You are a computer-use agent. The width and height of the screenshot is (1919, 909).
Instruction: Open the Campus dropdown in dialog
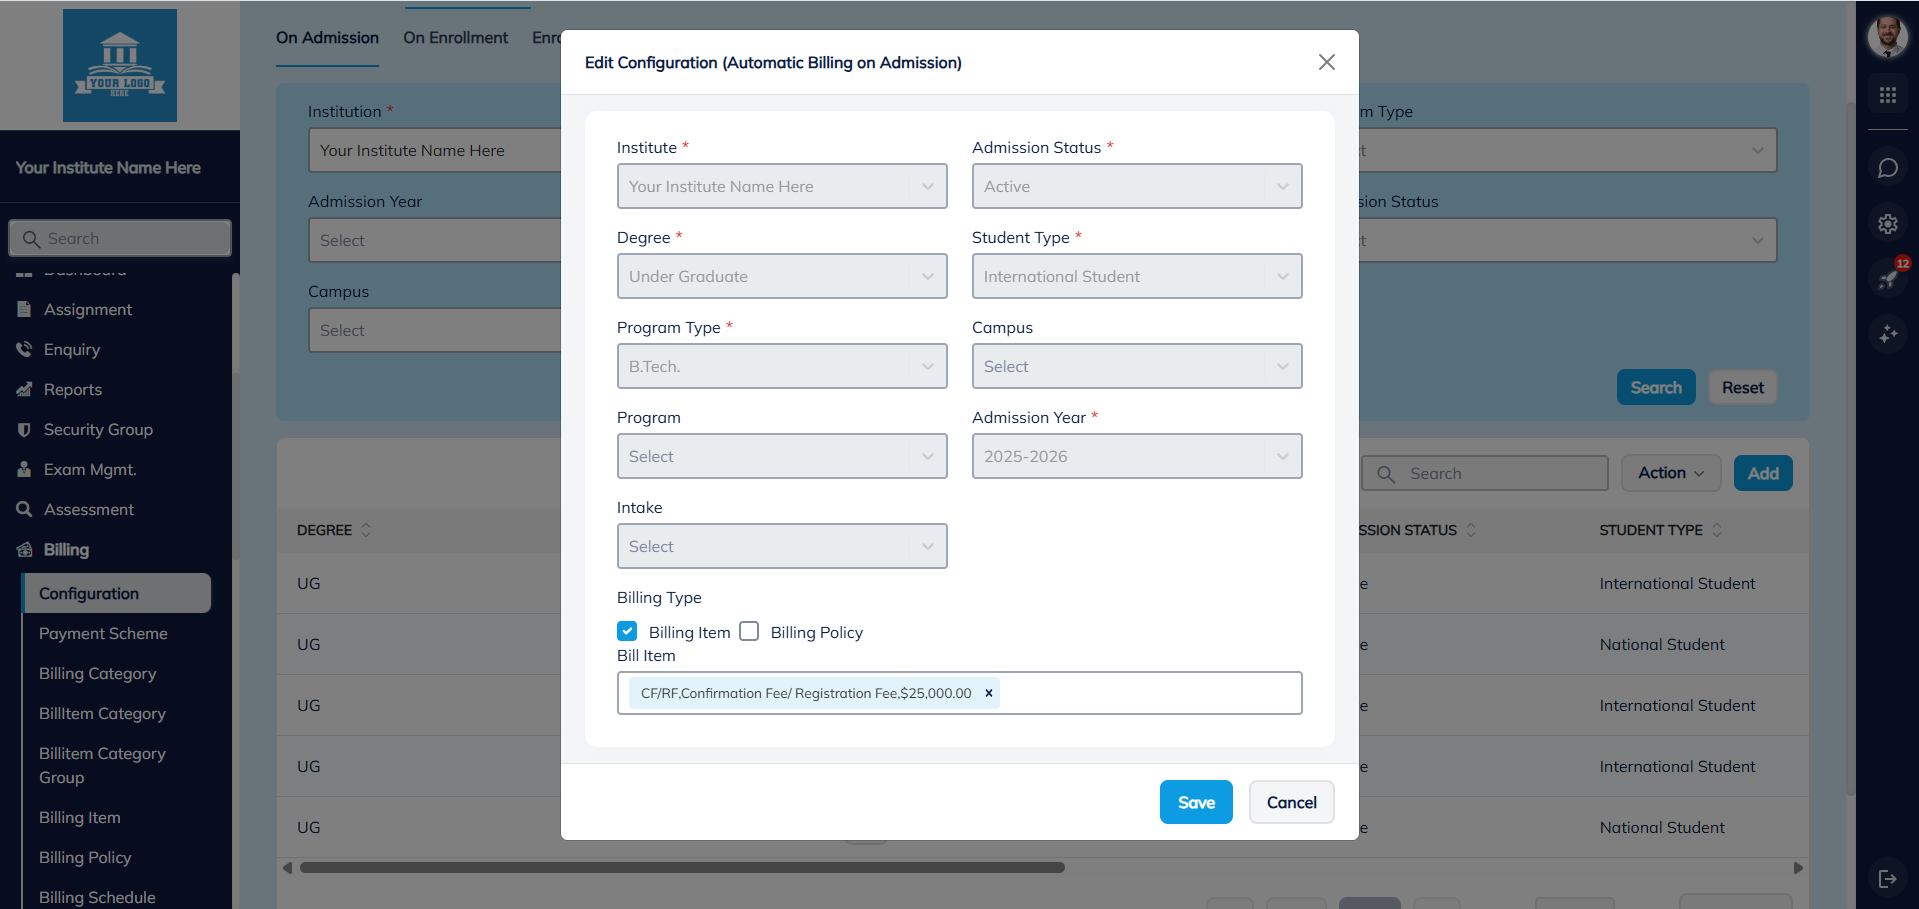[x=1136, y=366]
